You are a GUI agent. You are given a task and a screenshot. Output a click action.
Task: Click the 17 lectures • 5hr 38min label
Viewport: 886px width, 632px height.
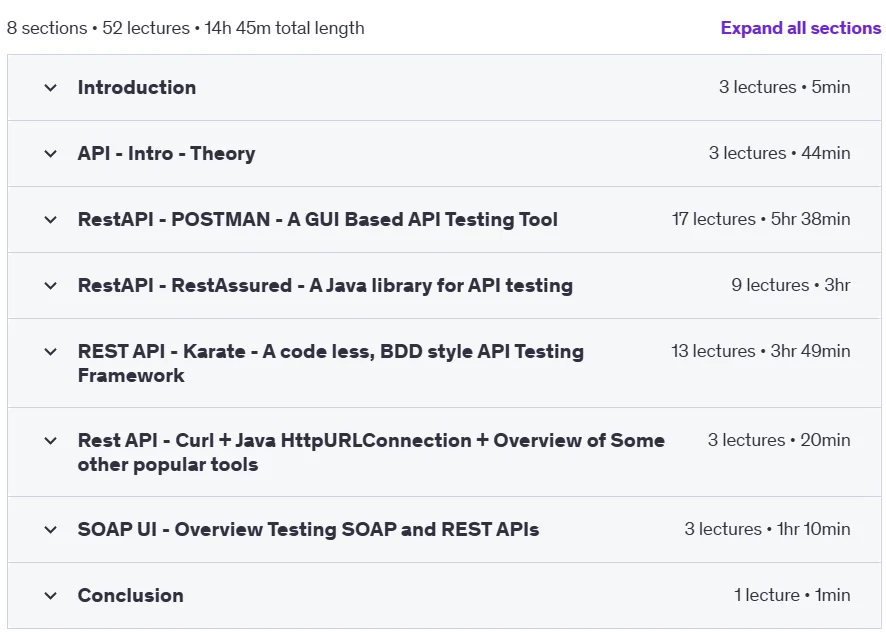point(761,219)
